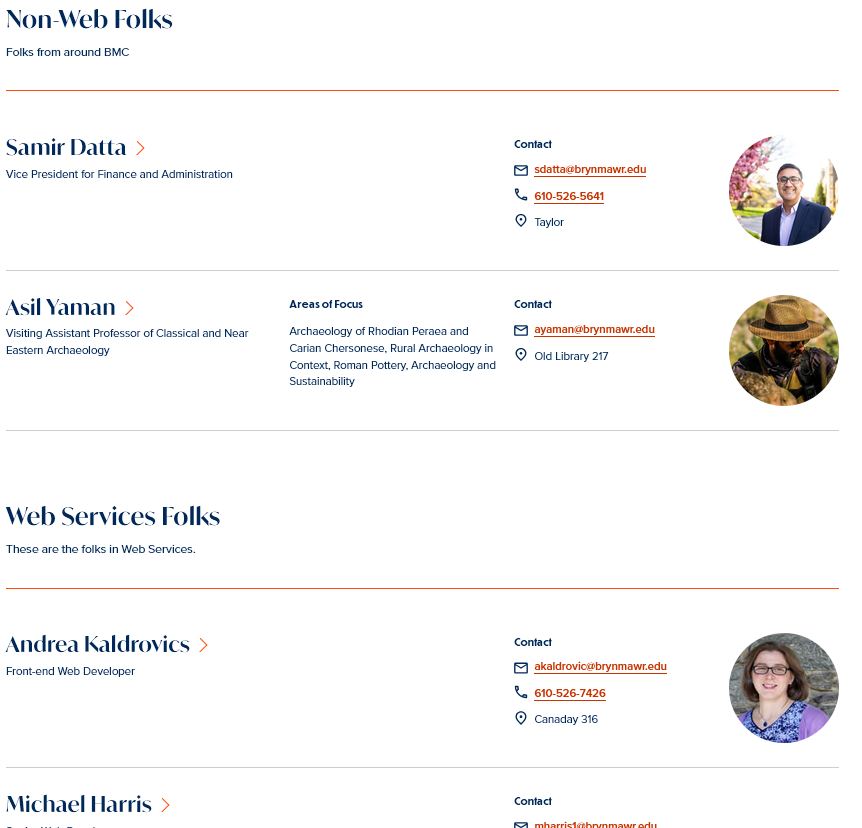Click the location pin icon beside Taylor
Image resolution: width=862 pixels, height=828 pixels.
click(521, 221)
